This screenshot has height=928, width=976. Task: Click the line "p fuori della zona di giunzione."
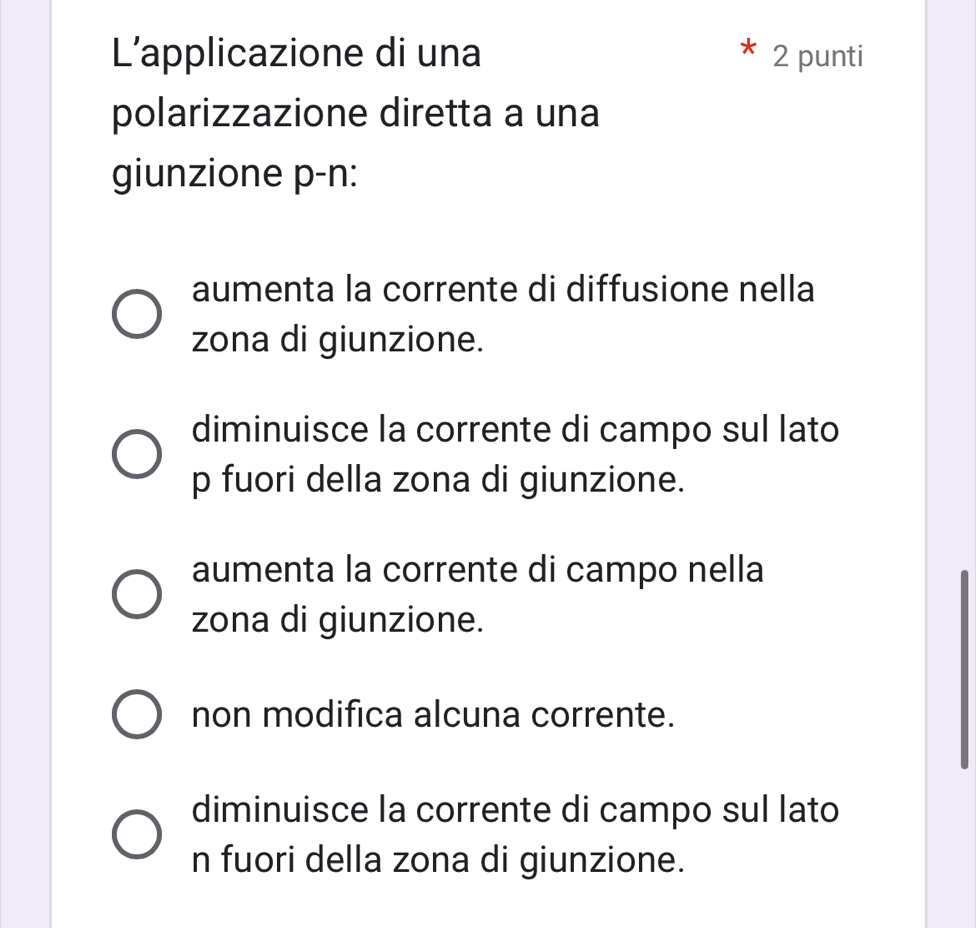click(x=440, y=480)
